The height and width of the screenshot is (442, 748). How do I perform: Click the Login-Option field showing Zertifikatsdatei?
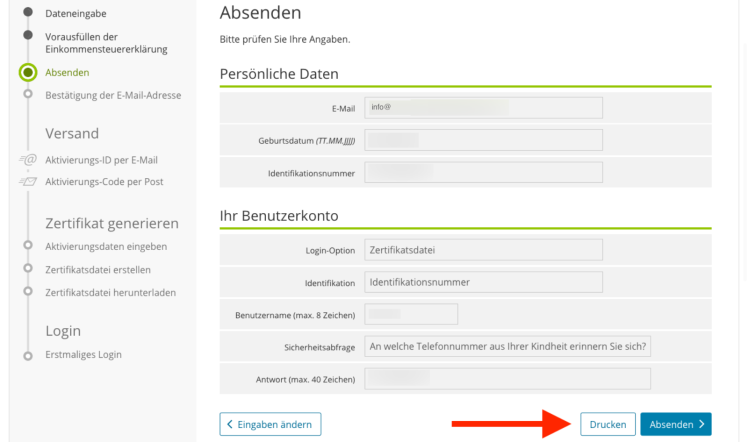[x=484, y=249]
